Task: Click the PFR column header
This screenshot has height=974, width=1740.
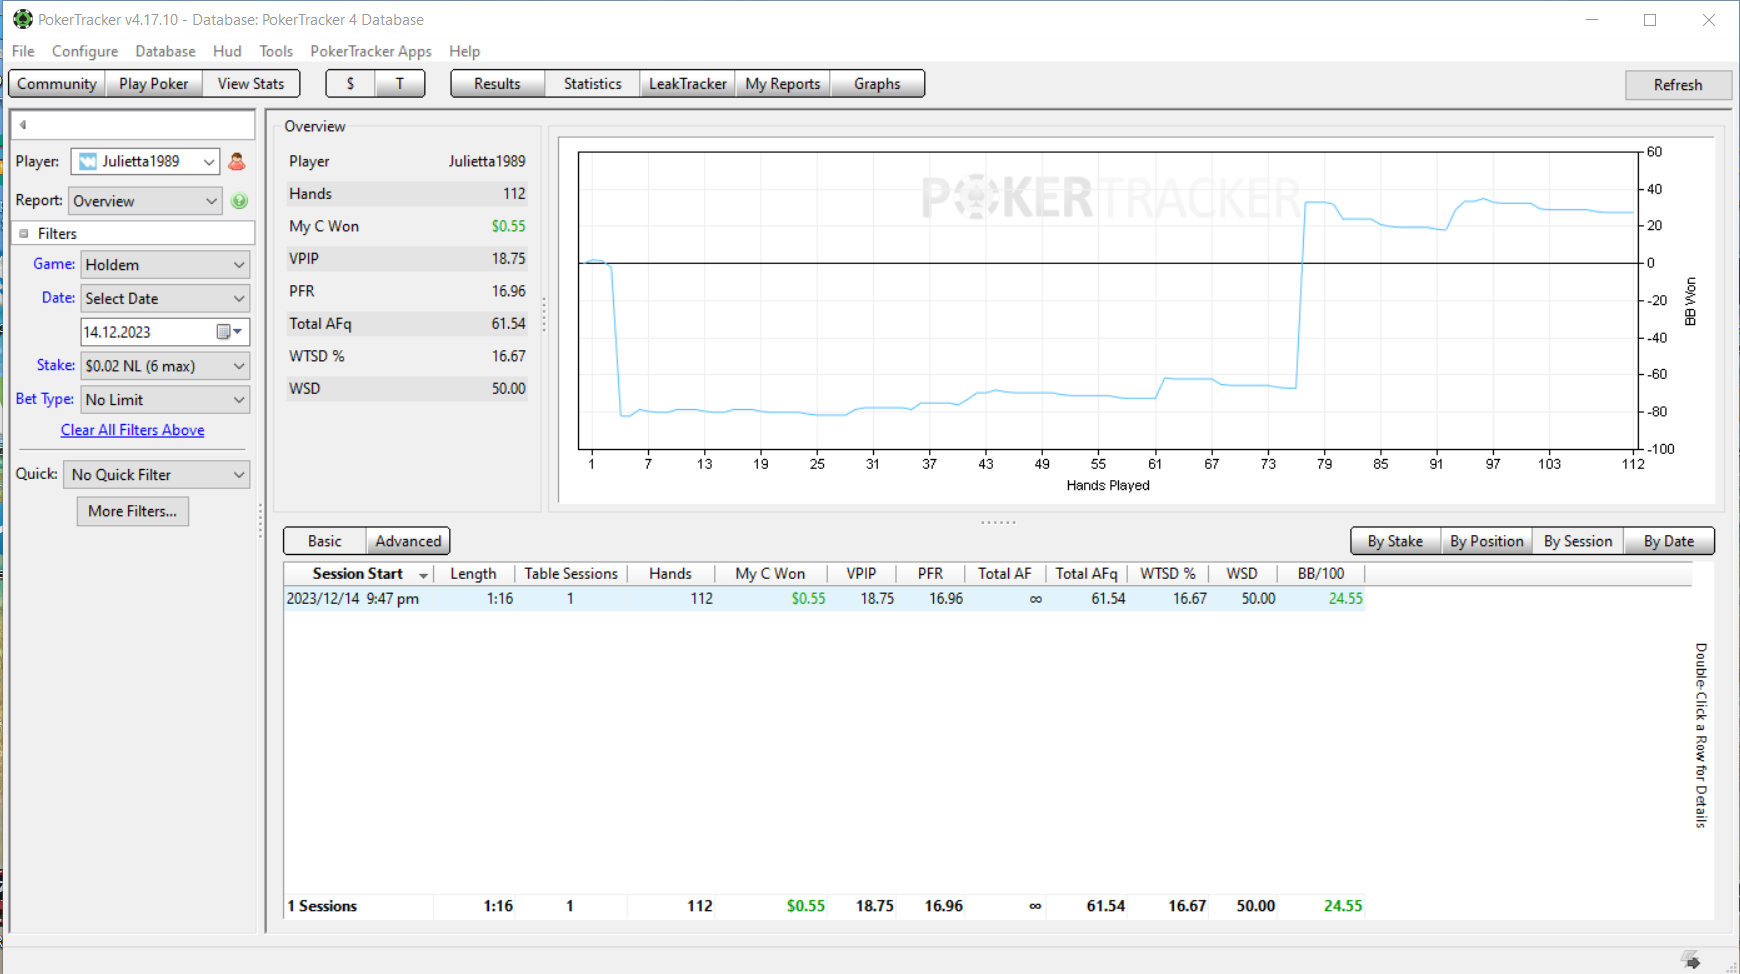Action: (x=930, y=574)
